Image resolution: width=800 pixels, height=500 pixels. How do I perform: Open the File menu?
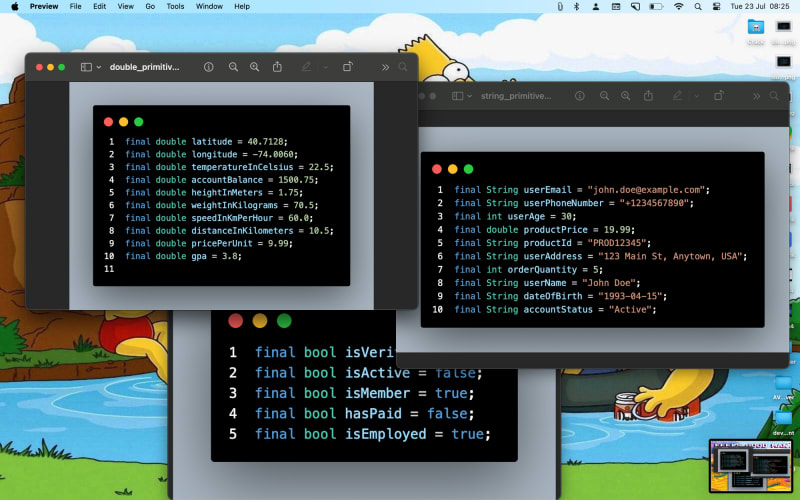(x=76, y=6)
